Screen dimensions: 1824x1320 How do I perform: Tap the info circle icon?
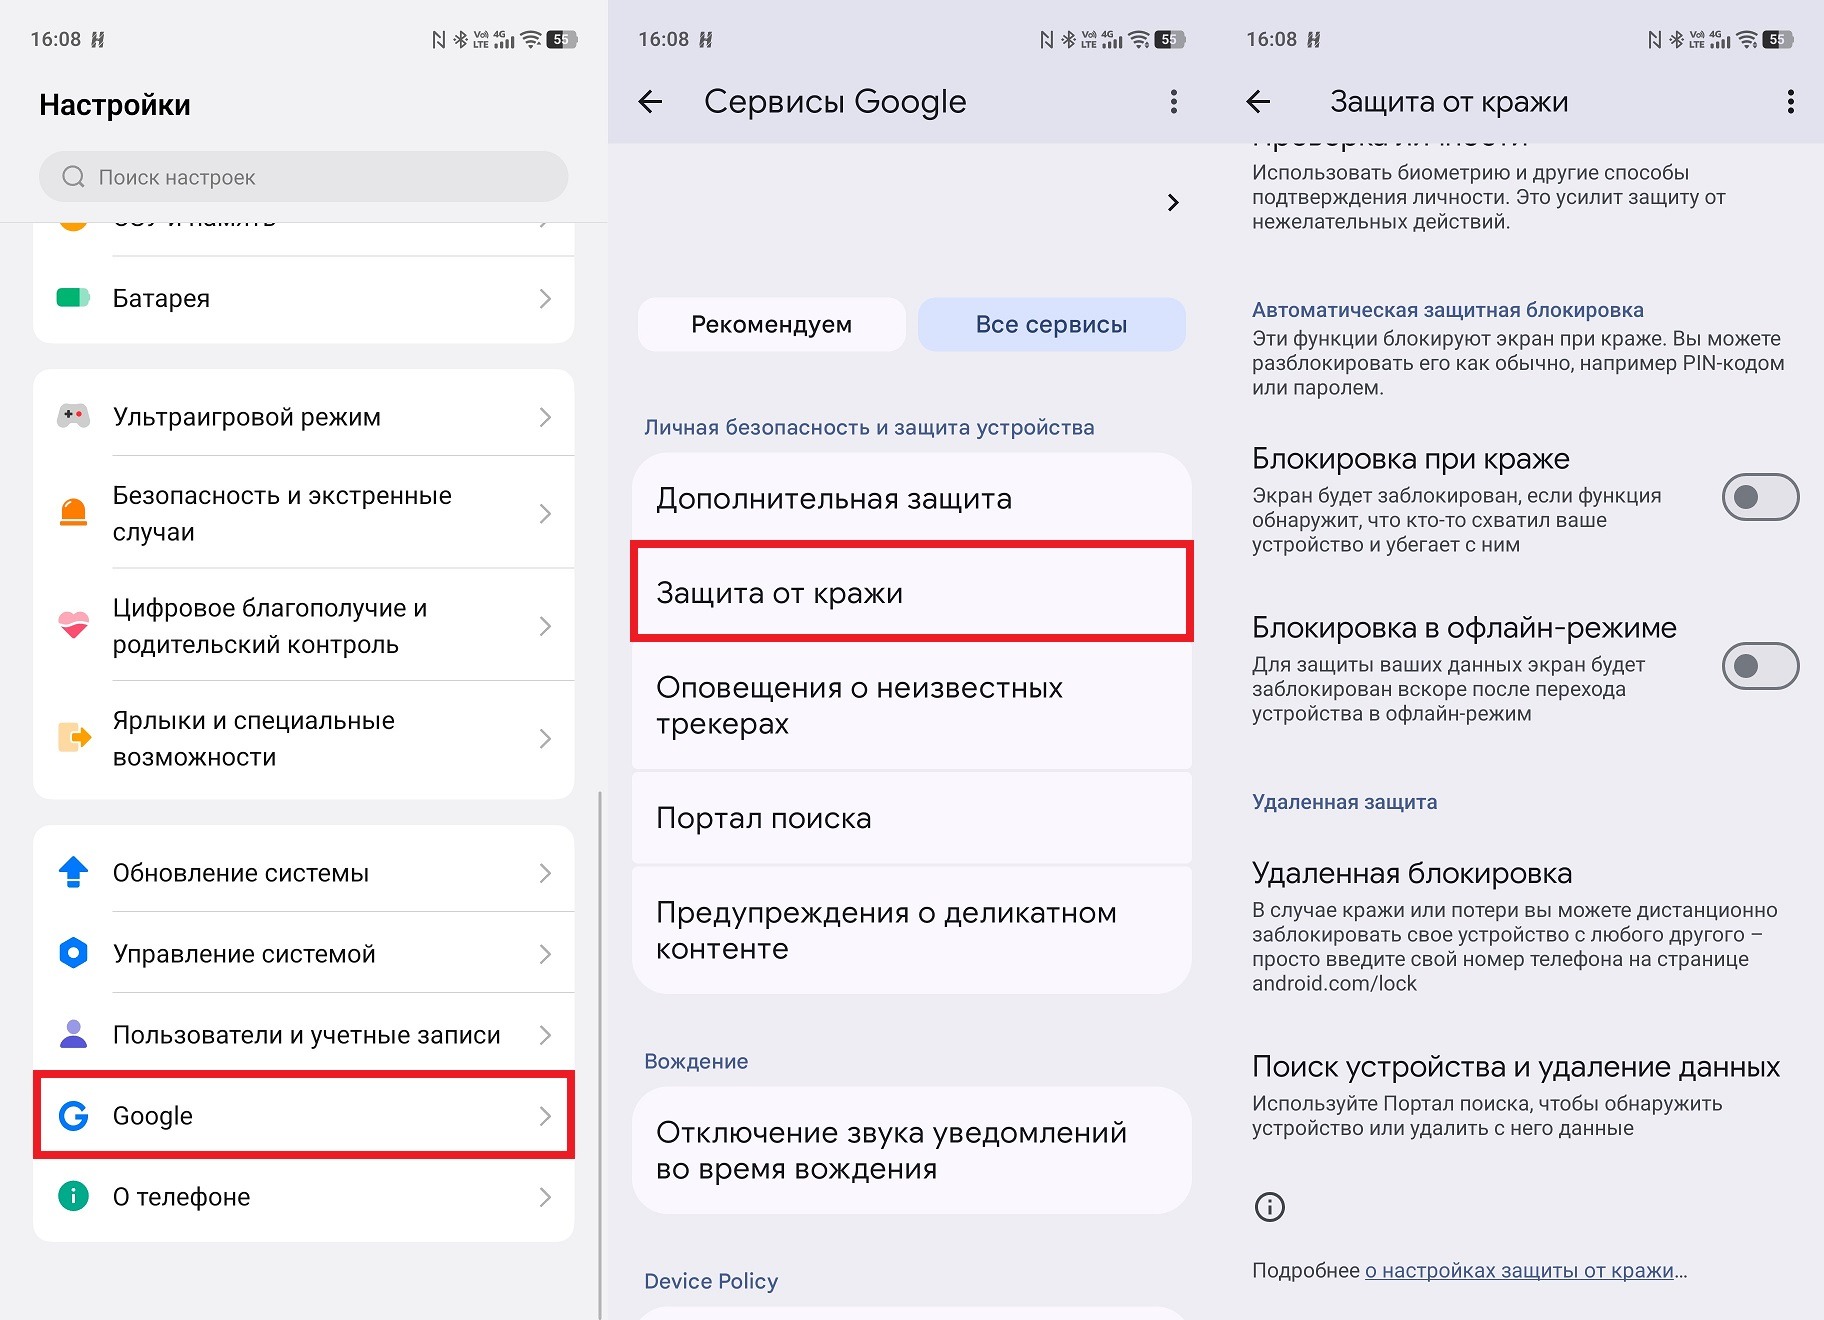1269,1207
